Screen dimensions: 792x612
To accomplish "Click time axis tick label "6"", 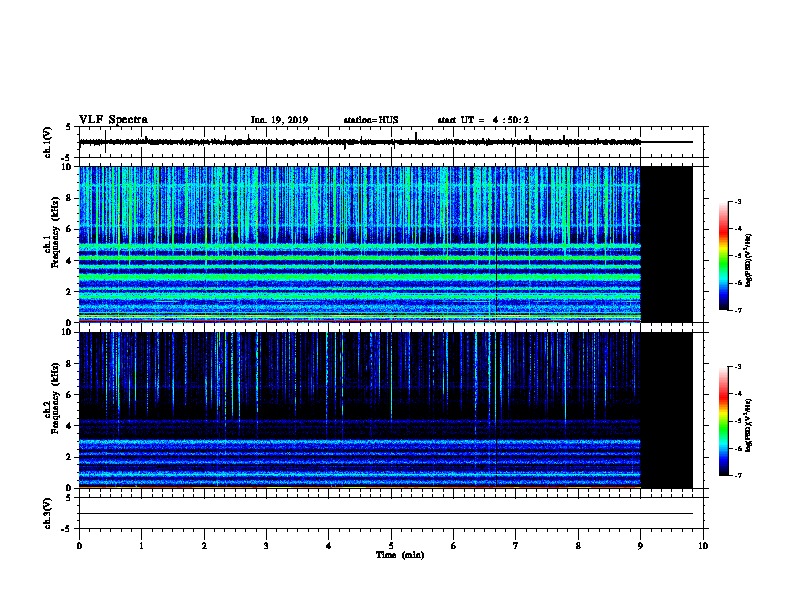I will 453,545.
